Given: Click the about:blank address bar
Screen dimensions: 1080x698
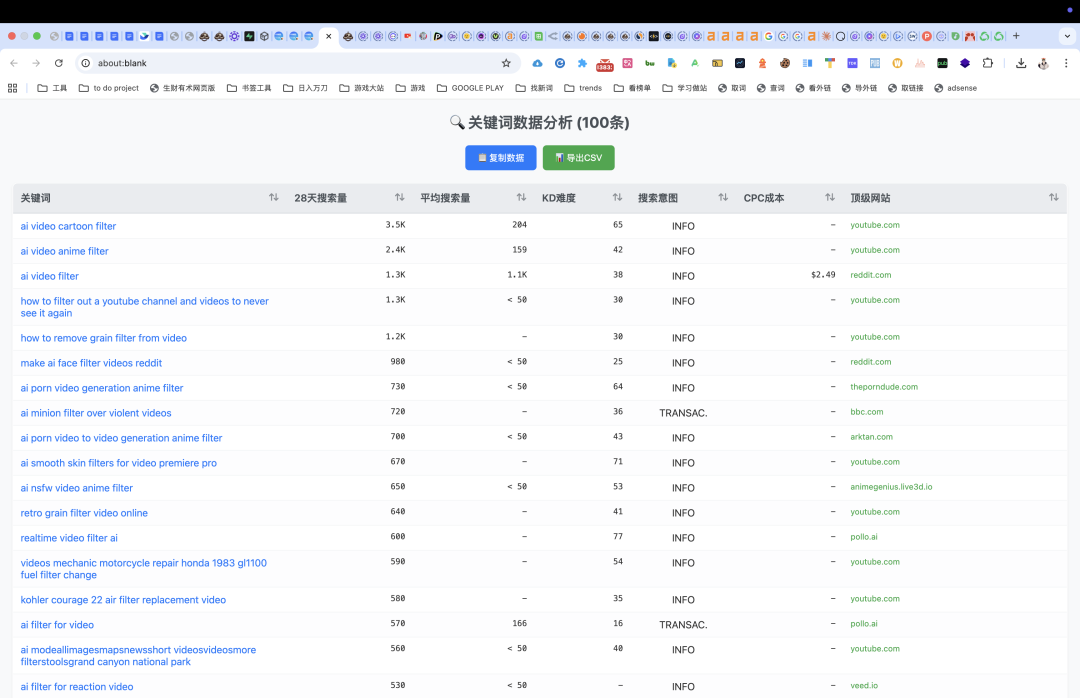Looking at the screenshot, I should (x=296, y=63).
